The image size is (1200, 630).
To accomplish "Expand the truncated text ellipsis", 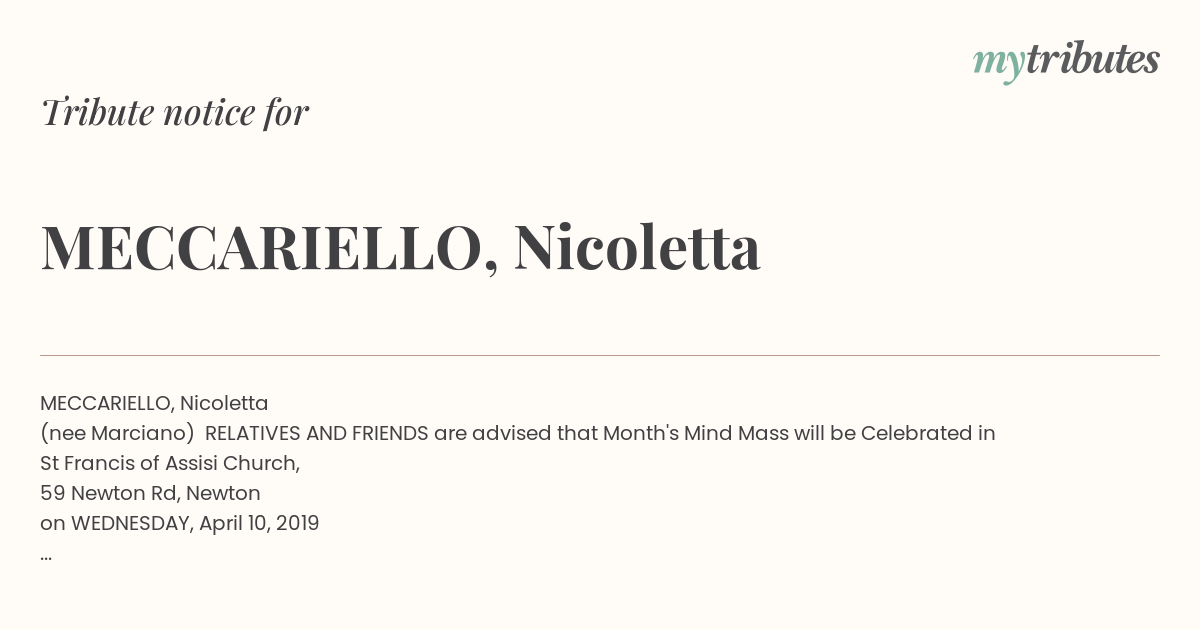I will click(46, 557).
